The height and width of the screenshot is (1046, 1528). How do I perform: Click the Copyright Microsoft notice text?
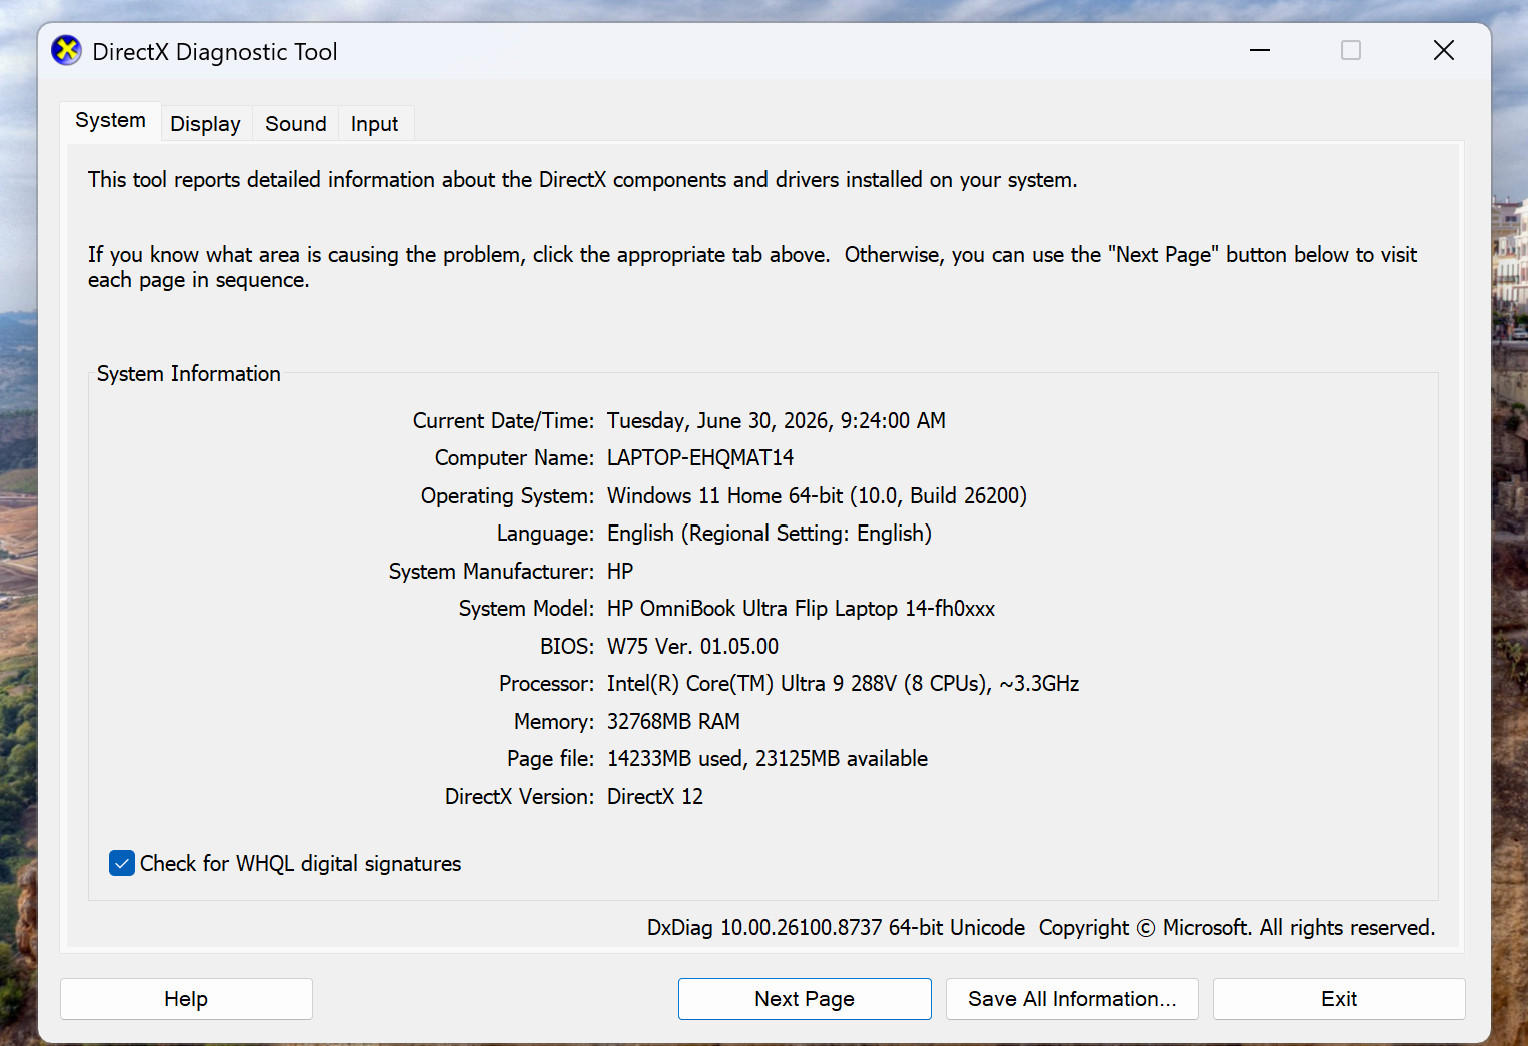1237,928
